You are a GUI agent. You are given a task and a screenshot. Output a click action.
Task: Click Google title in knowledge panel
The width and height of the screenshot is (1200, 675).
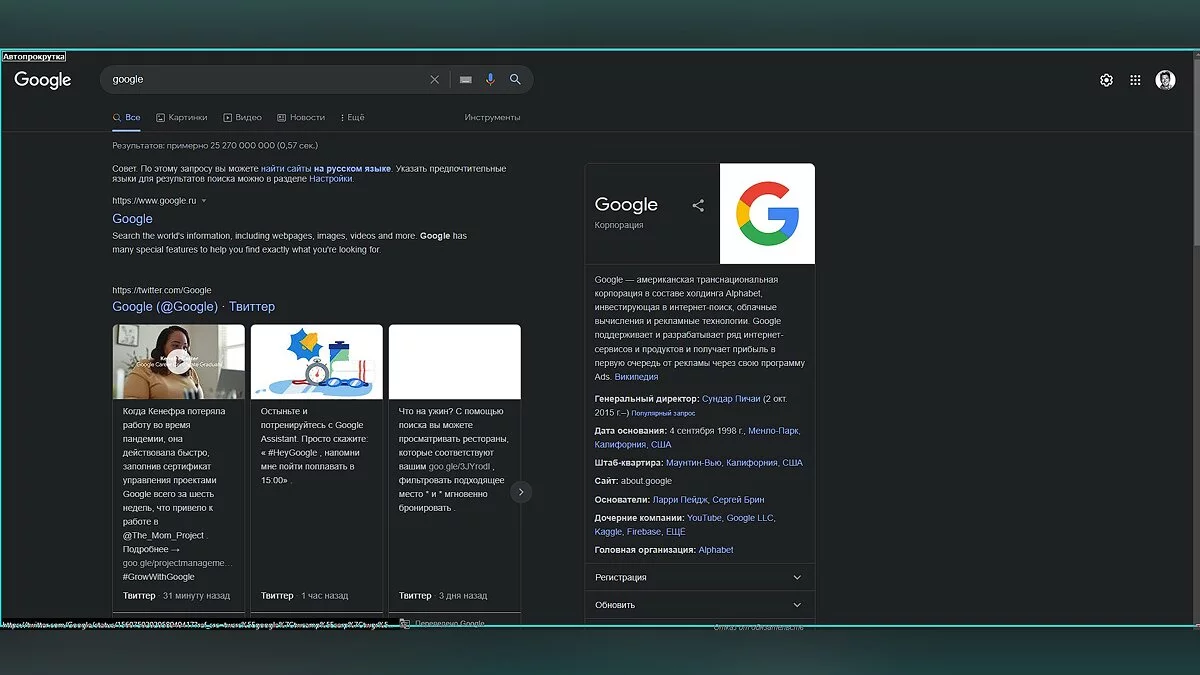626,205
